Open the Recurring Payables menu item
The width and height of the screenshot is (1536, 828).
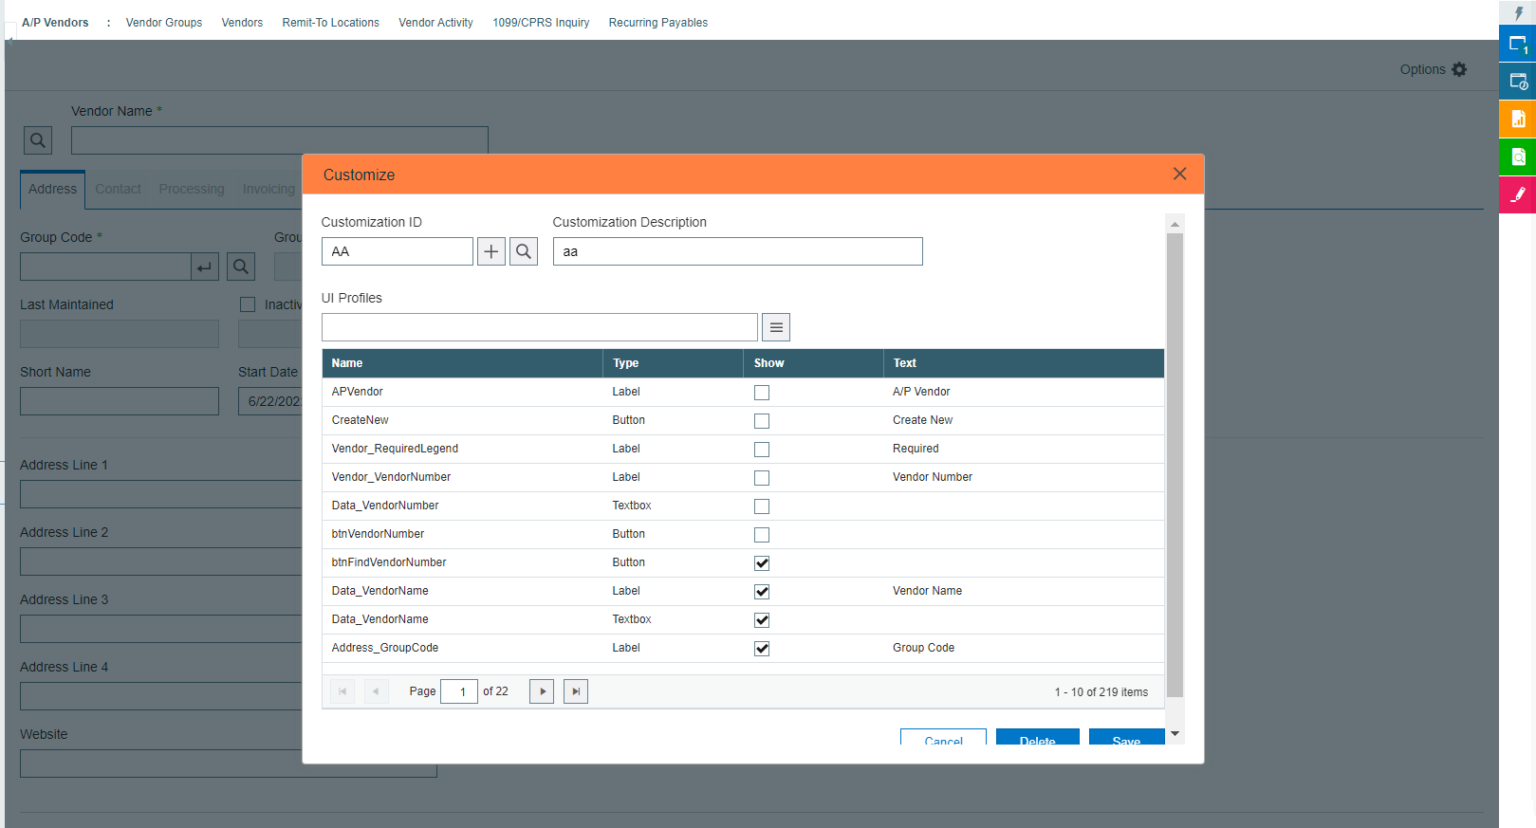click(658, 22)
